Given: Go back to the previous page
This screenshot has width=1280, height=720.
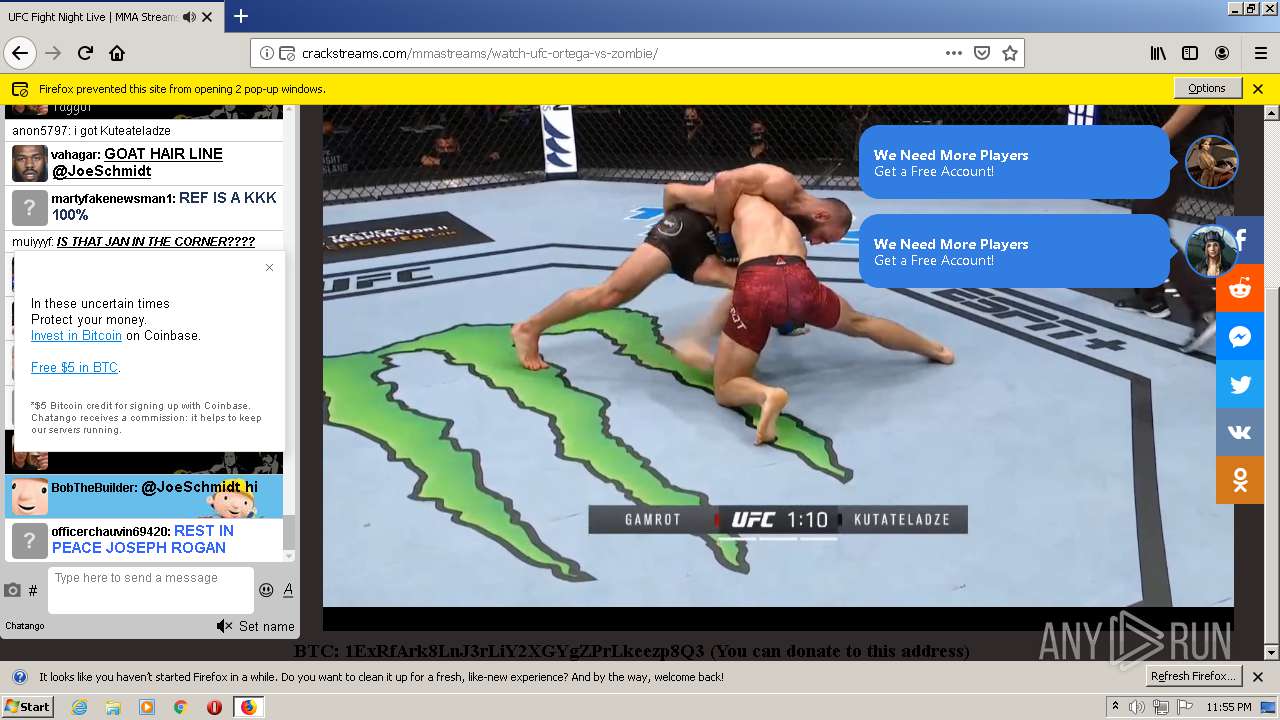Looking at the screenshot, I should tap(20, 53).
